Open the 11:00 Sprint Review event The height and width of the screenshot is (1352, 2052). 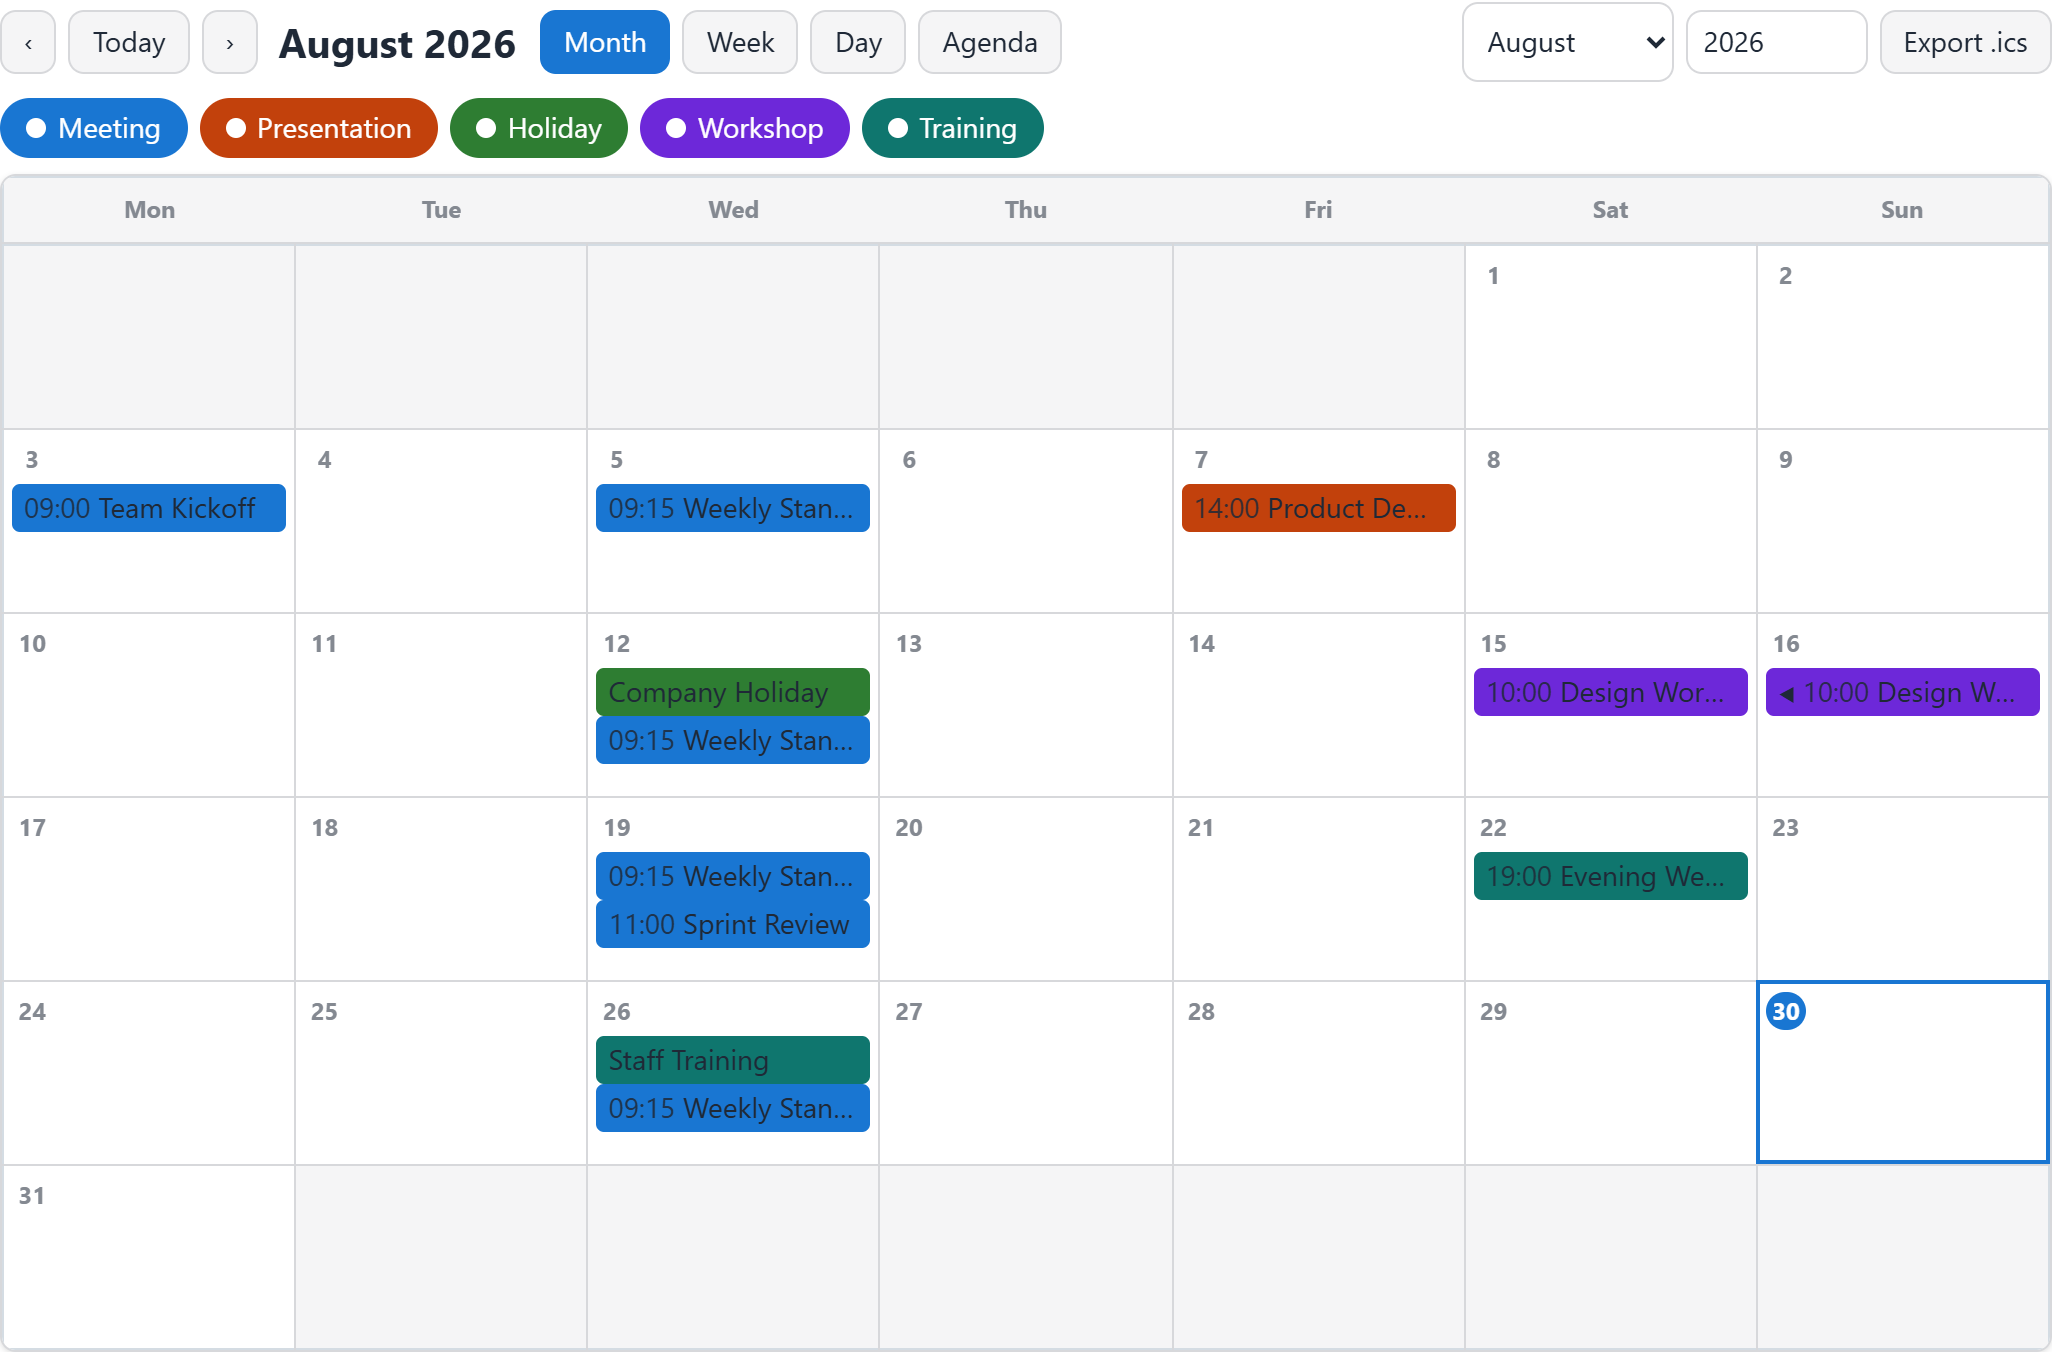pos(733,924)
